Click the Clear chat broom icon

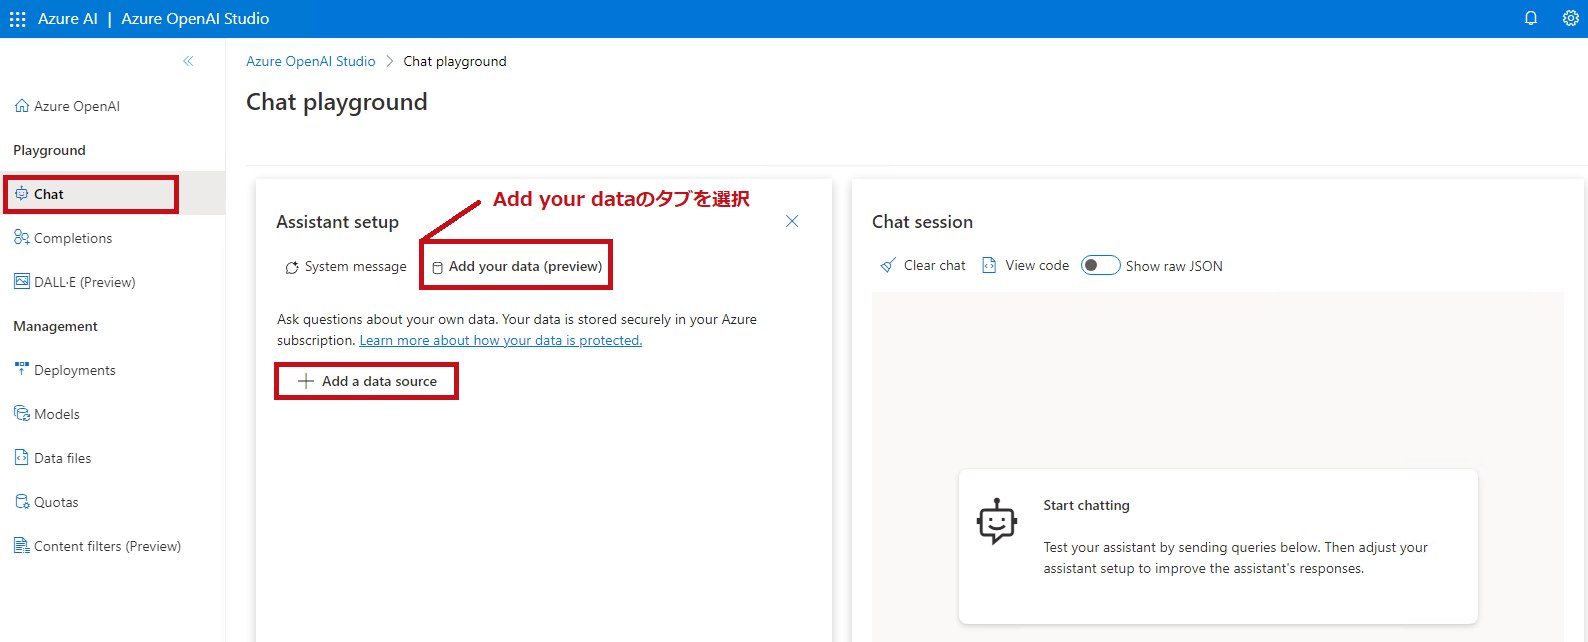point(888,265)
